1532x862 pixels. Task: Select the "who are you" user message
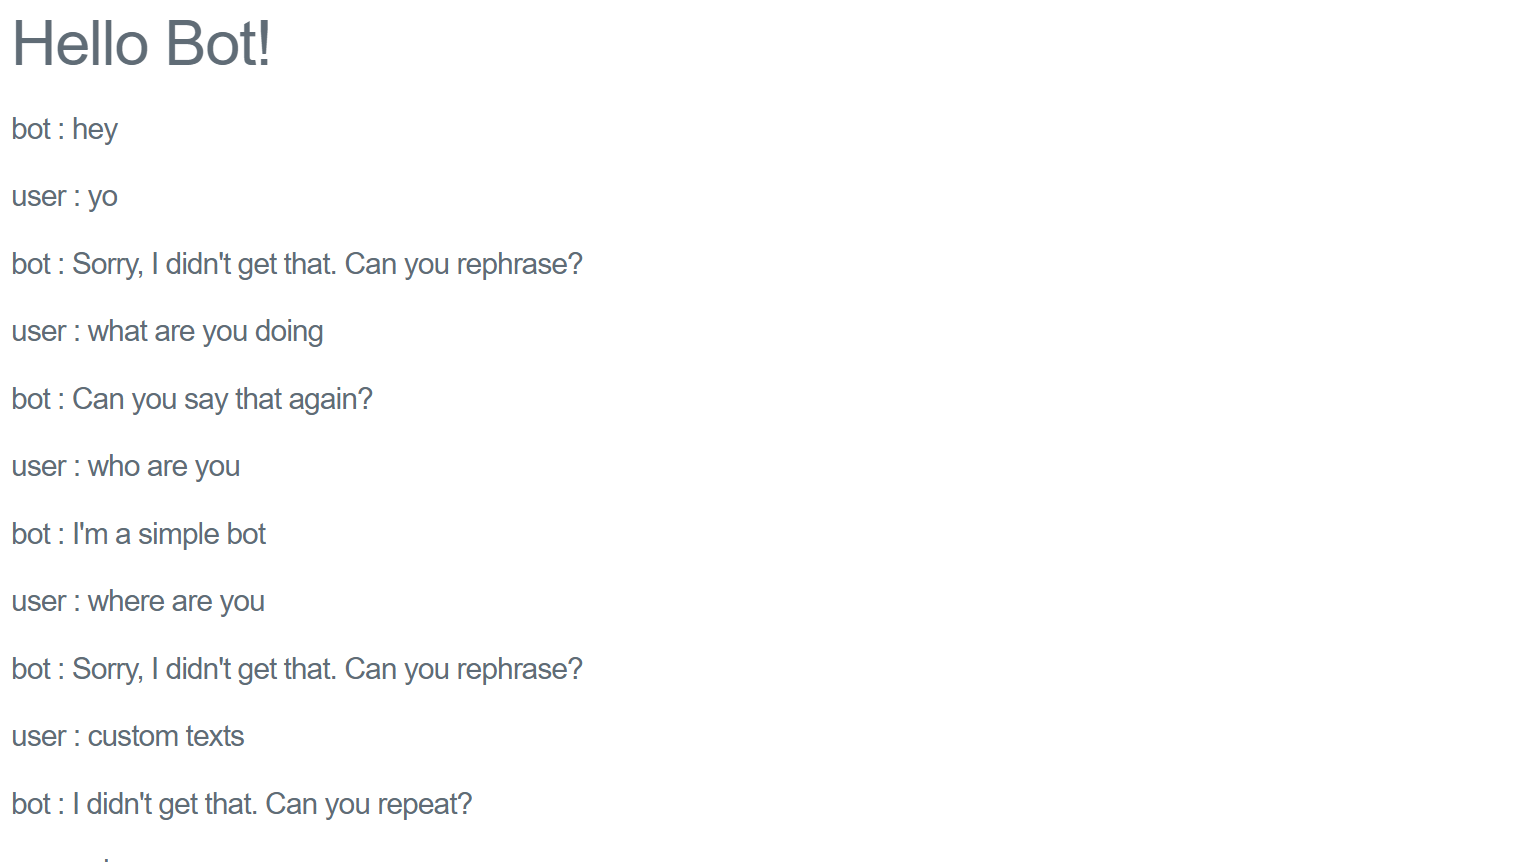click(126, 467)
